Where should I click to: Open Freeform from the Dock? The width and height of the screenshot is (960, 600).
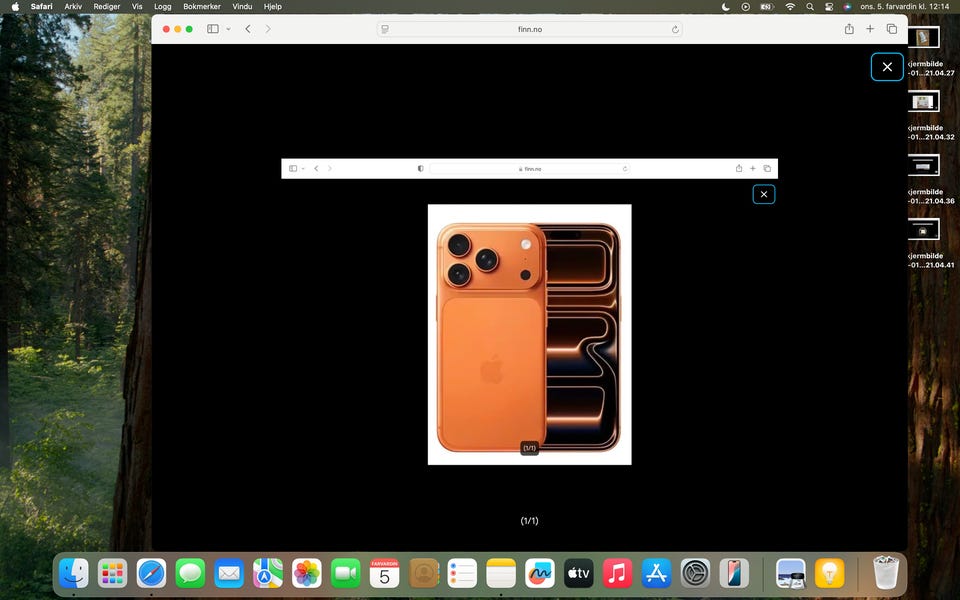coord(540,574)
